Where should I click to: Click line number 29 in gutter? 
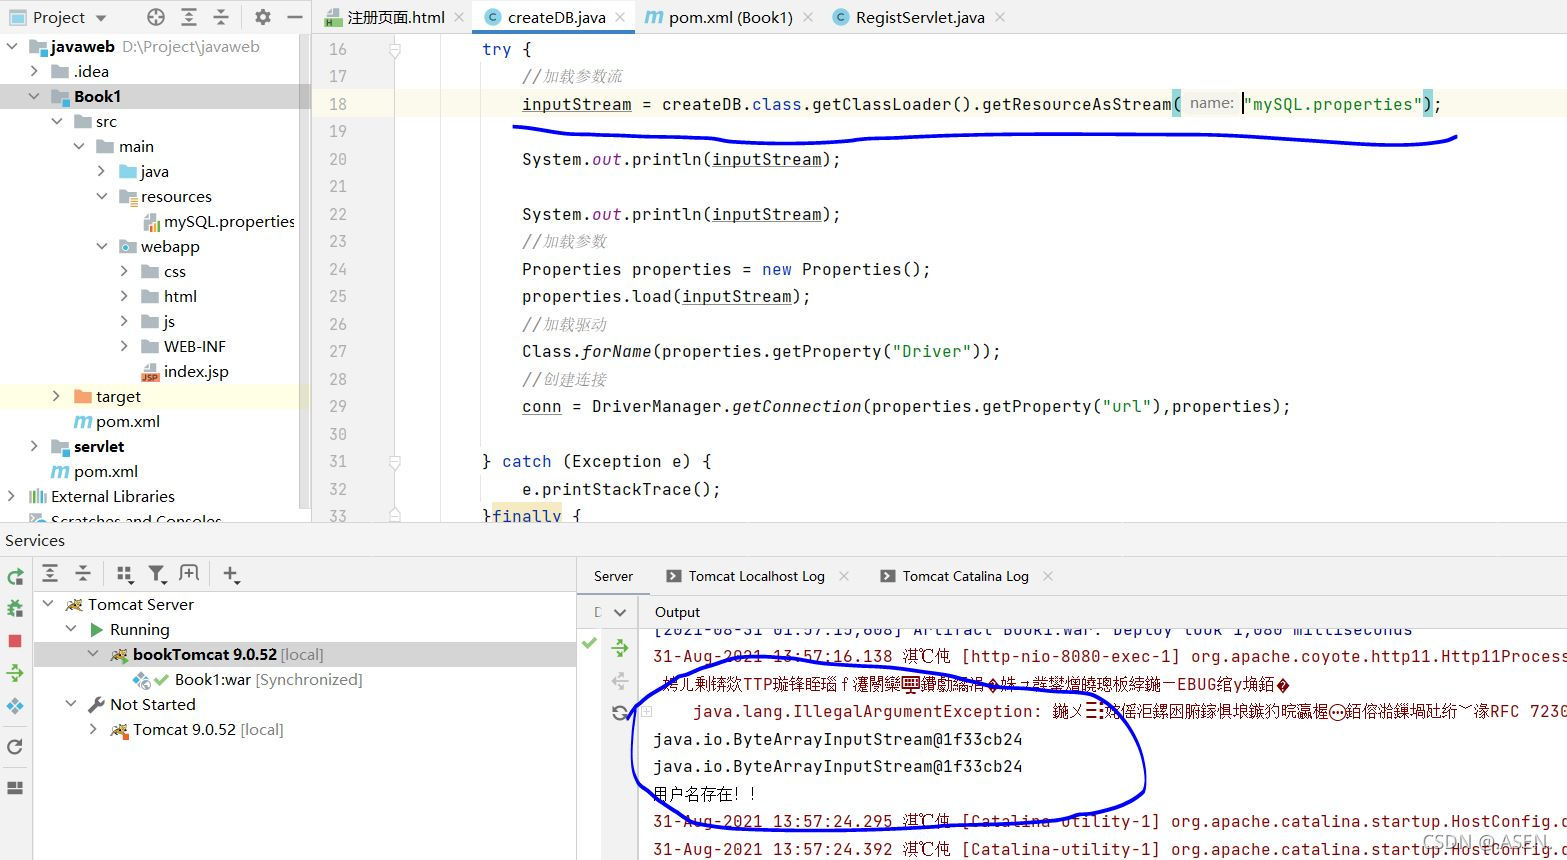click(x=338, y=406)
